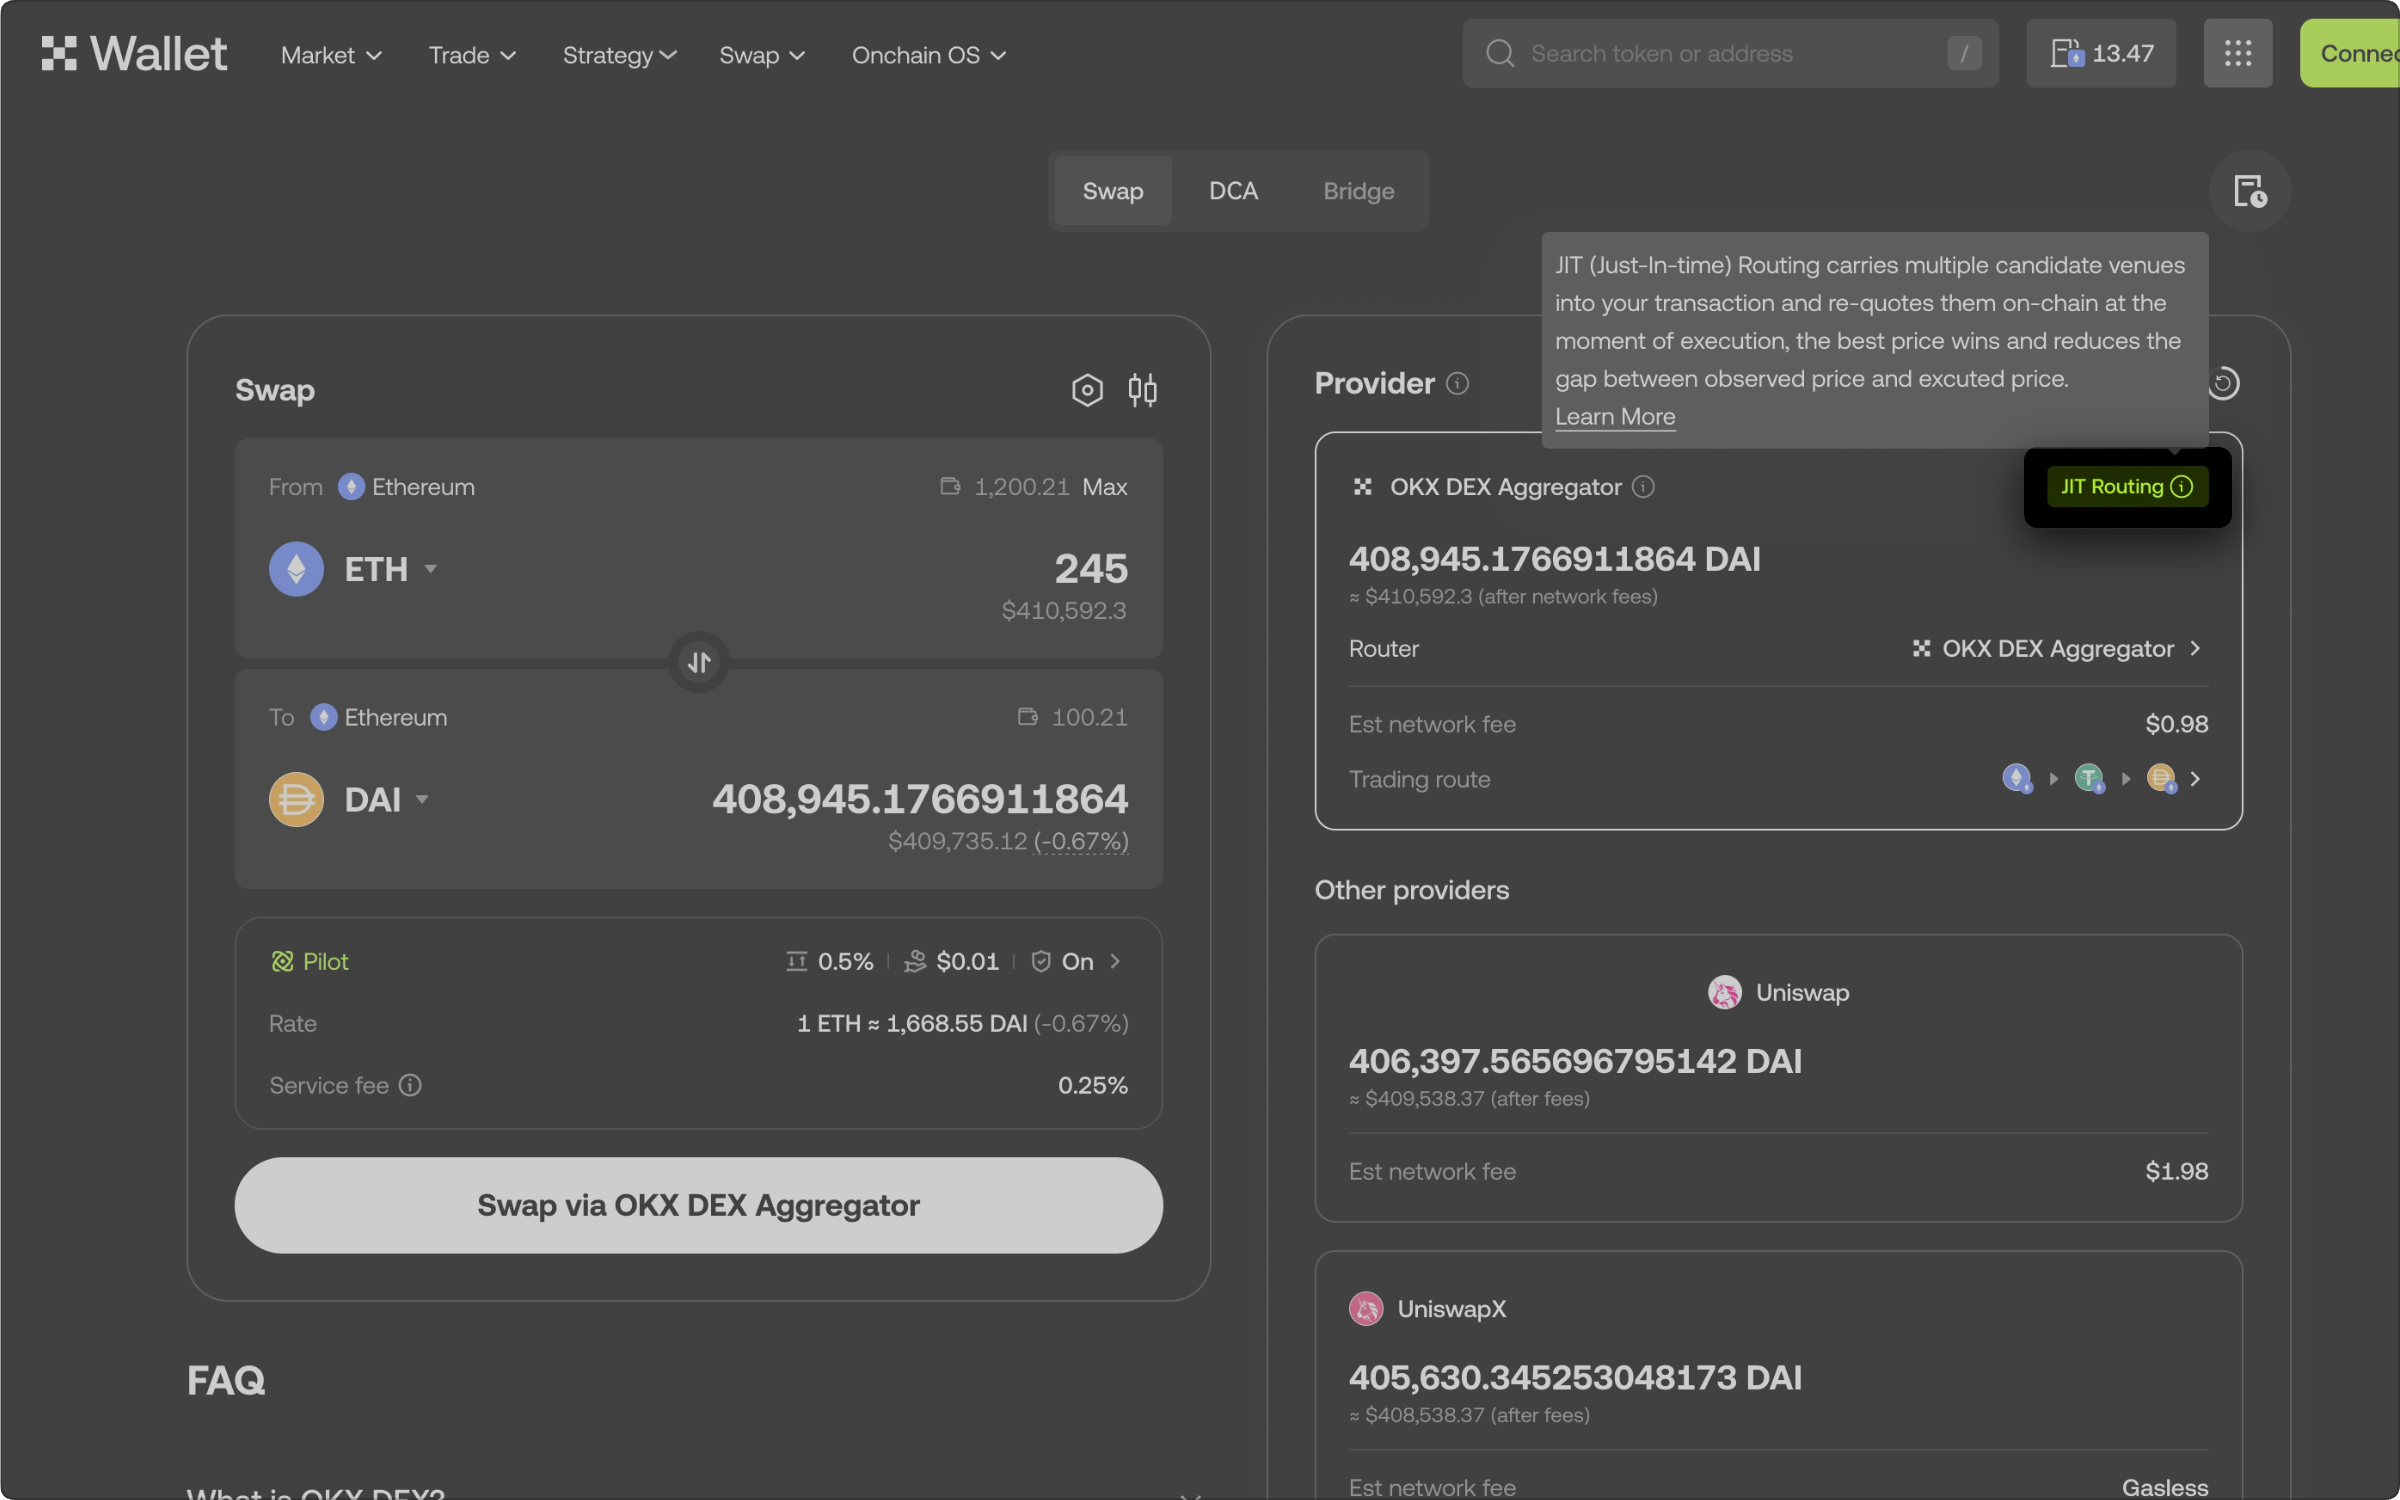This screenshot has height=1500, width=2400.
Task: Click the gas tracker 13.47 button
Action: tap(2101, 53)
